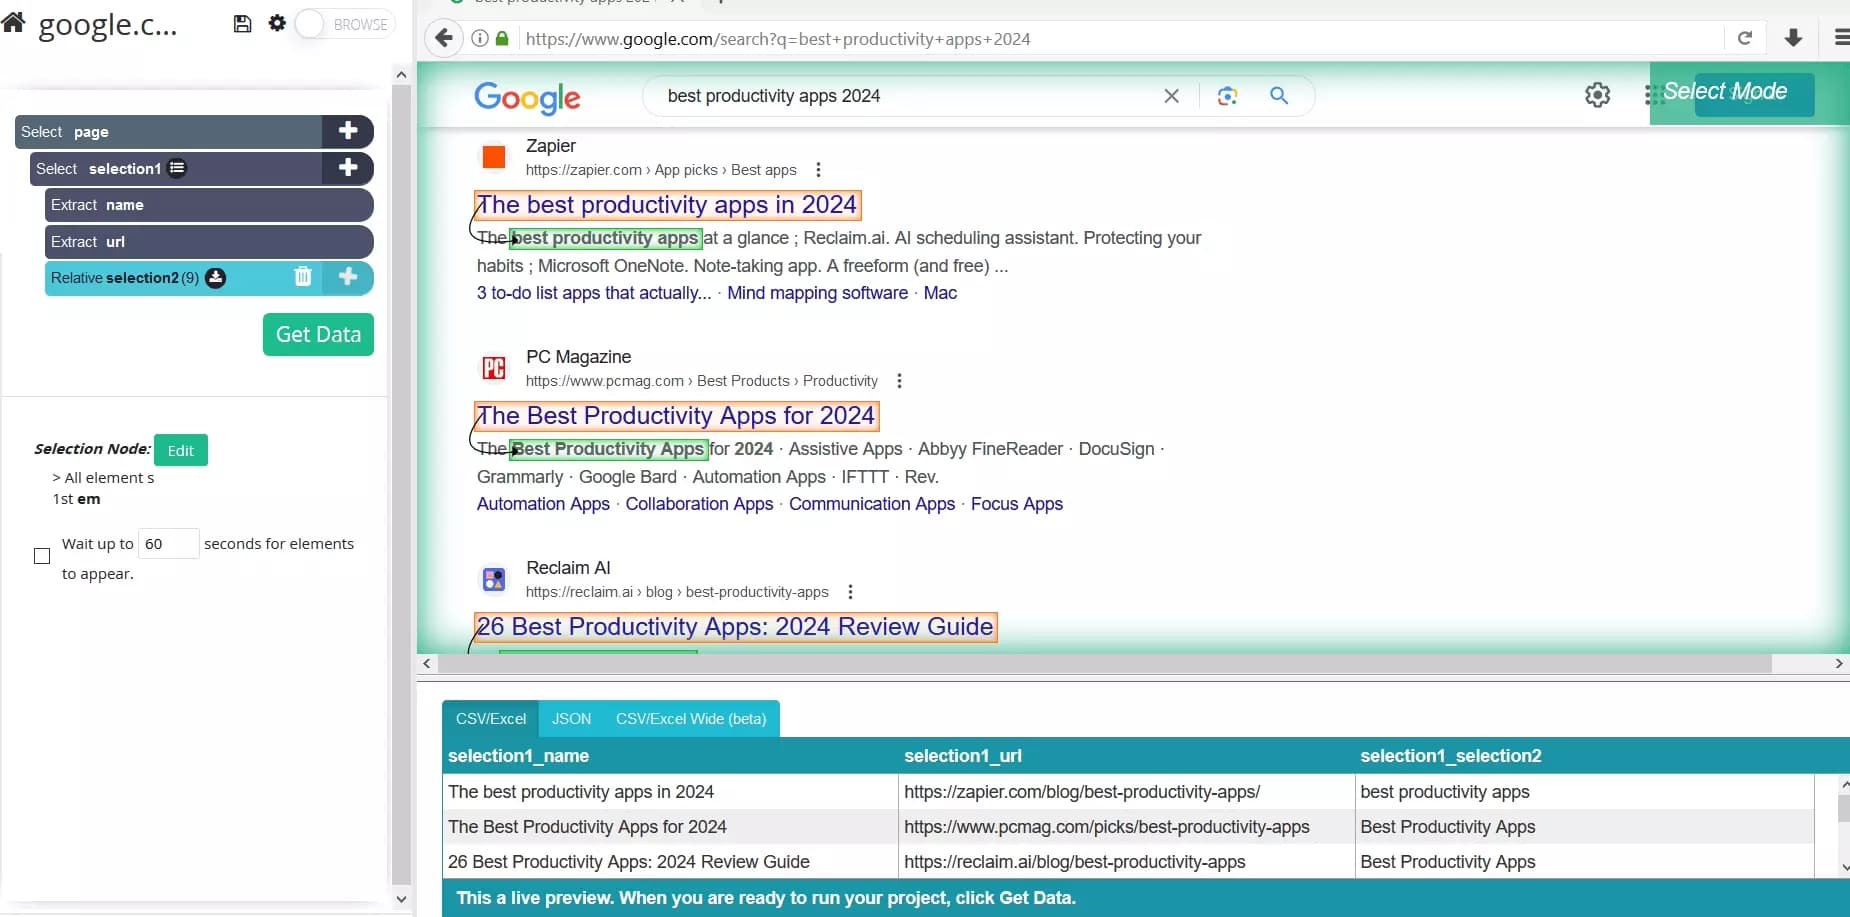1850x917 pixels.
Task: Open the CSV/Excel Wide (beta) tab
Action: tap(691, 718)
